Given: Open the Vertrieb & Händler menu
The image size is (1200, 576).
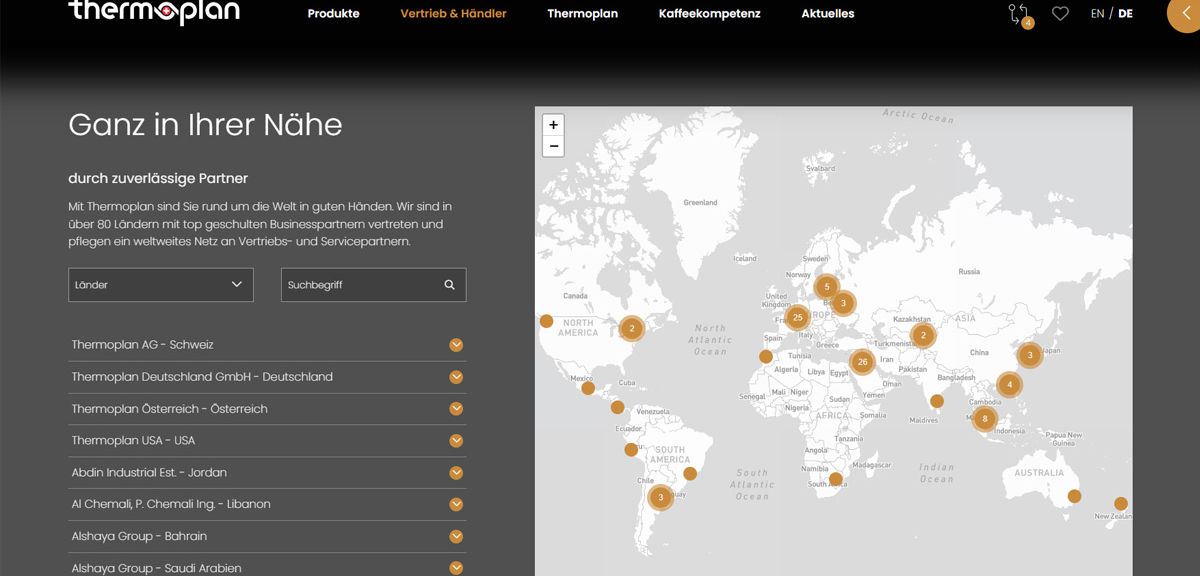Looking at the screenshot, I should tap(453, 14).
